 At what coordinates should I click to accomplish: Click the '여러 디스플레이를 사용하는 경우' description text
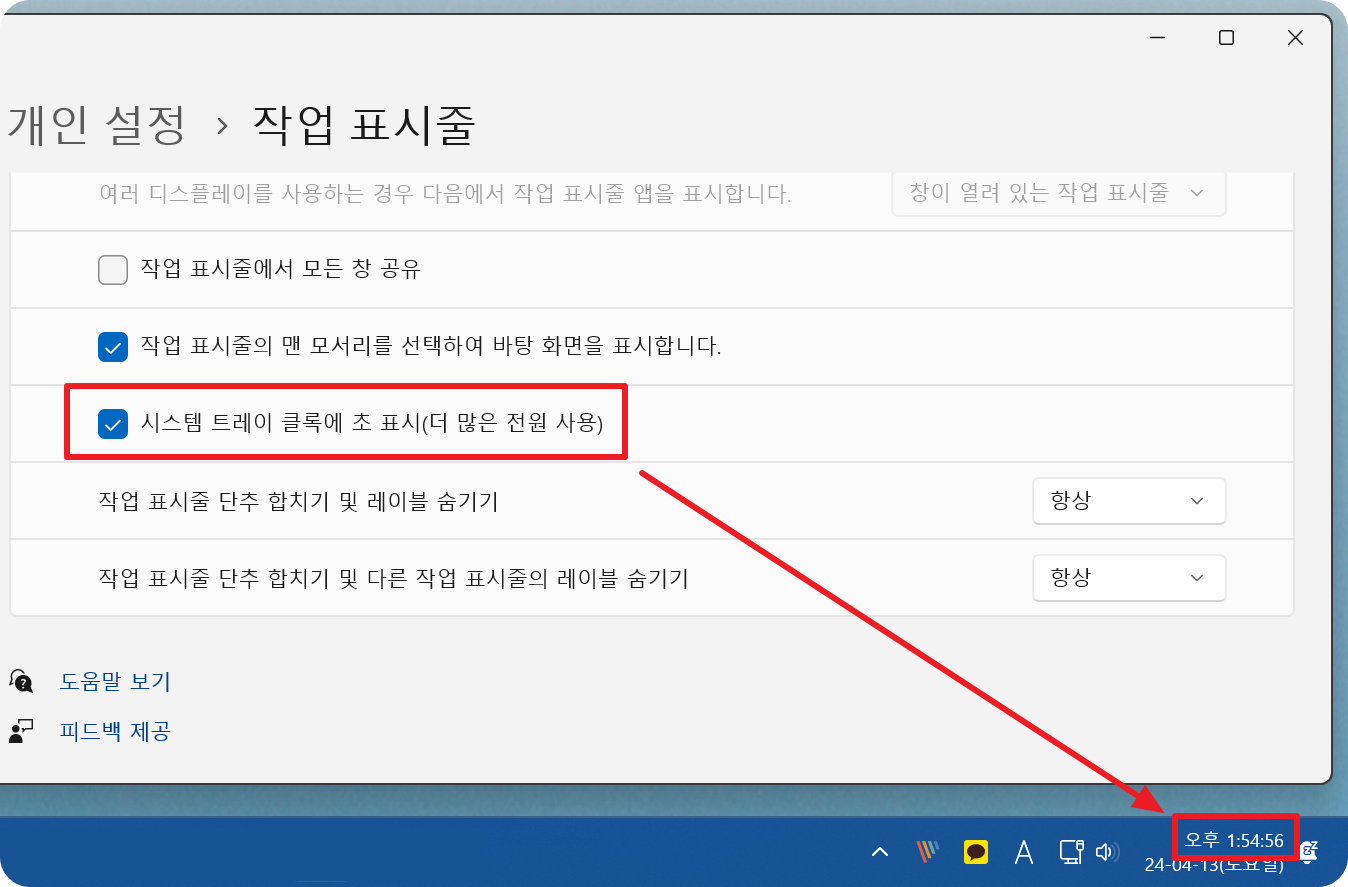pos(445,194)
